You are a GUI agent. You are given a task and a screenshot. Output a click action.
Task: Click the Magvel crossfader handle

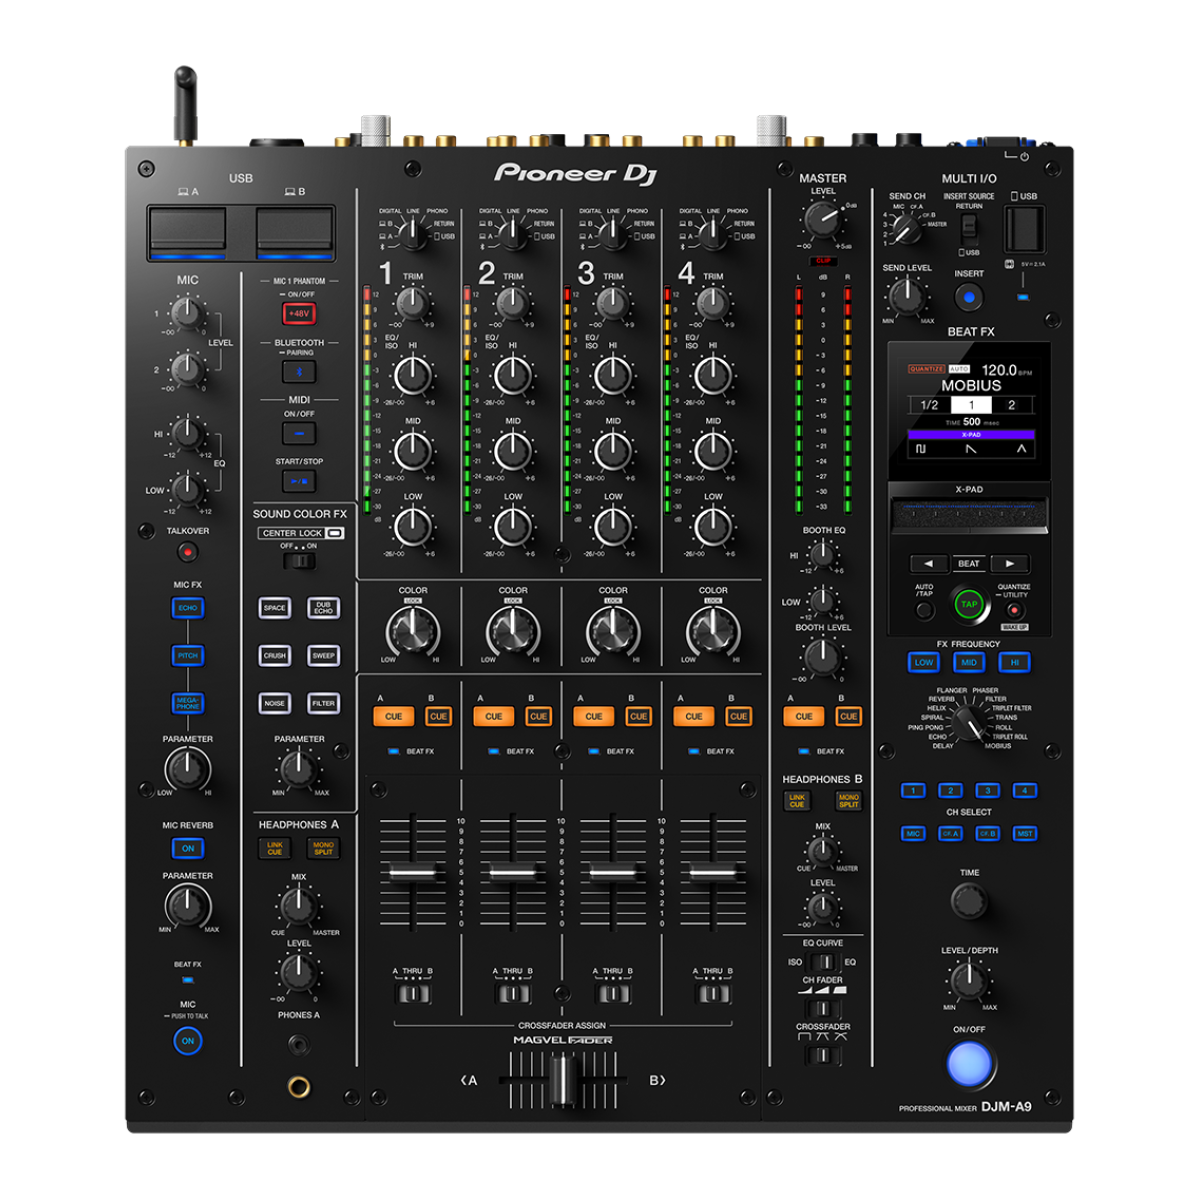click(x=562, y=1080)
